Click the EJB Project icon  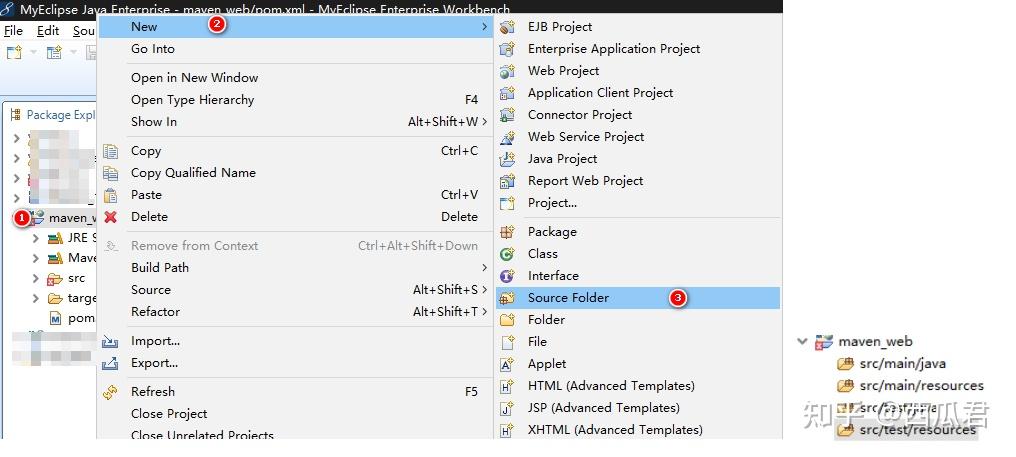pos(507,27)
